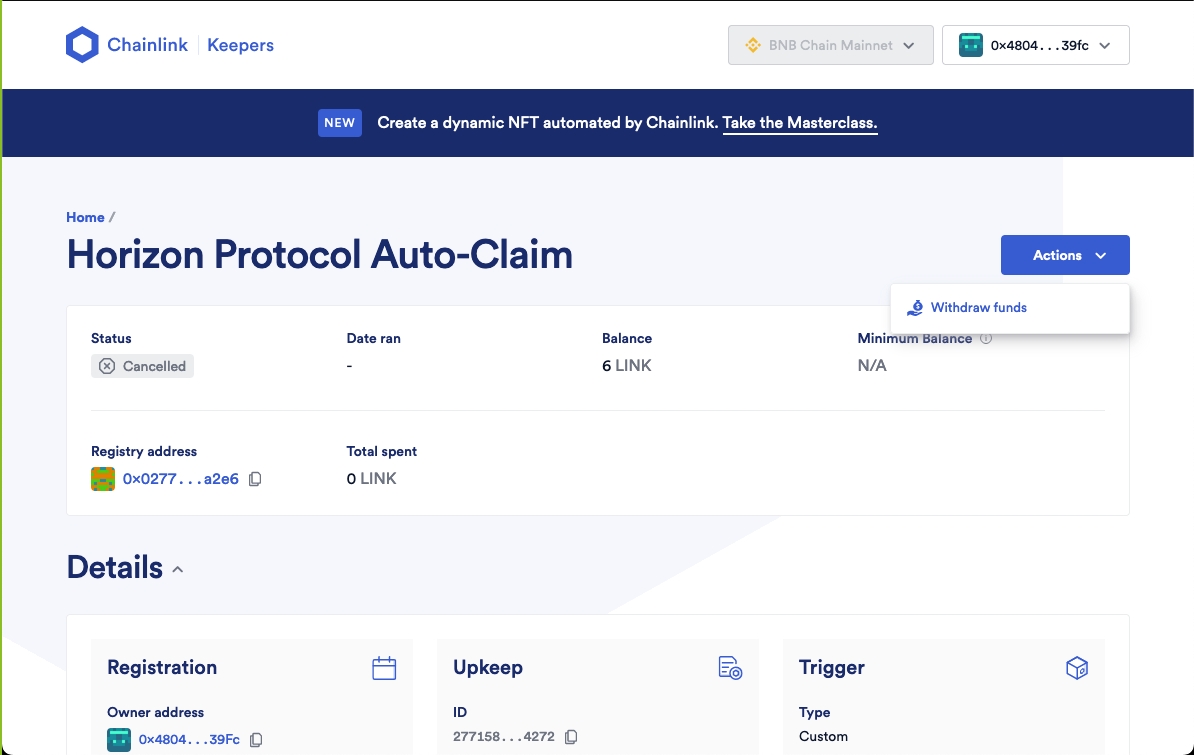
Task: Open the BNB Chain Mainnet network dropdown
Action: [x=830, y=45]
